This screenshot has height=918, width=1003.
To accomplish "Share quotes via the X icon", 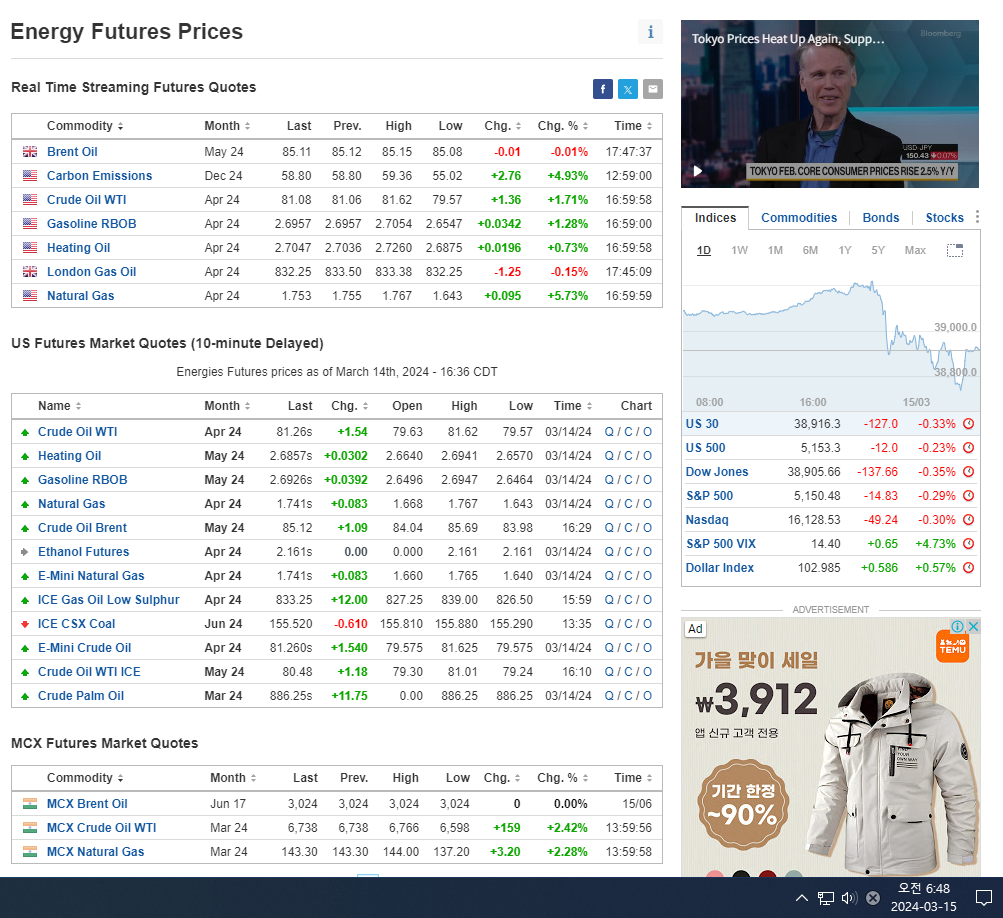I will 628,89.
